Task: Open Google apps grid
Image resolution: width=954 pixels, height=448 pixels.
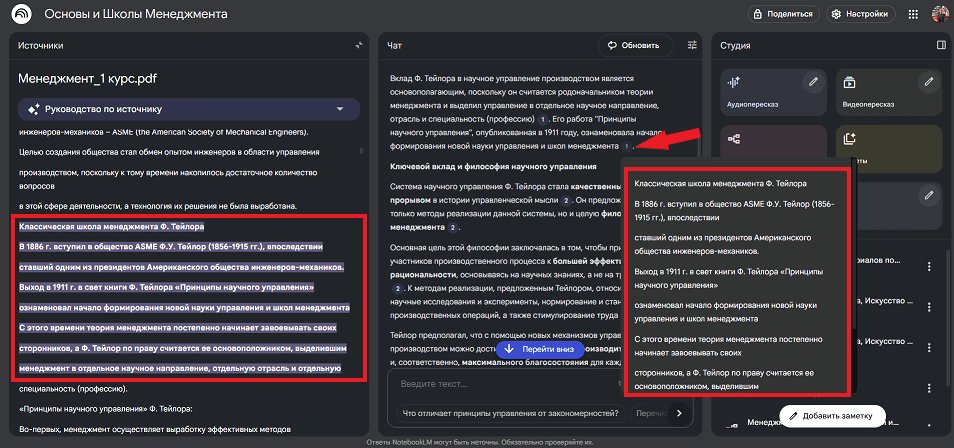Action: (x=912, y=14)
